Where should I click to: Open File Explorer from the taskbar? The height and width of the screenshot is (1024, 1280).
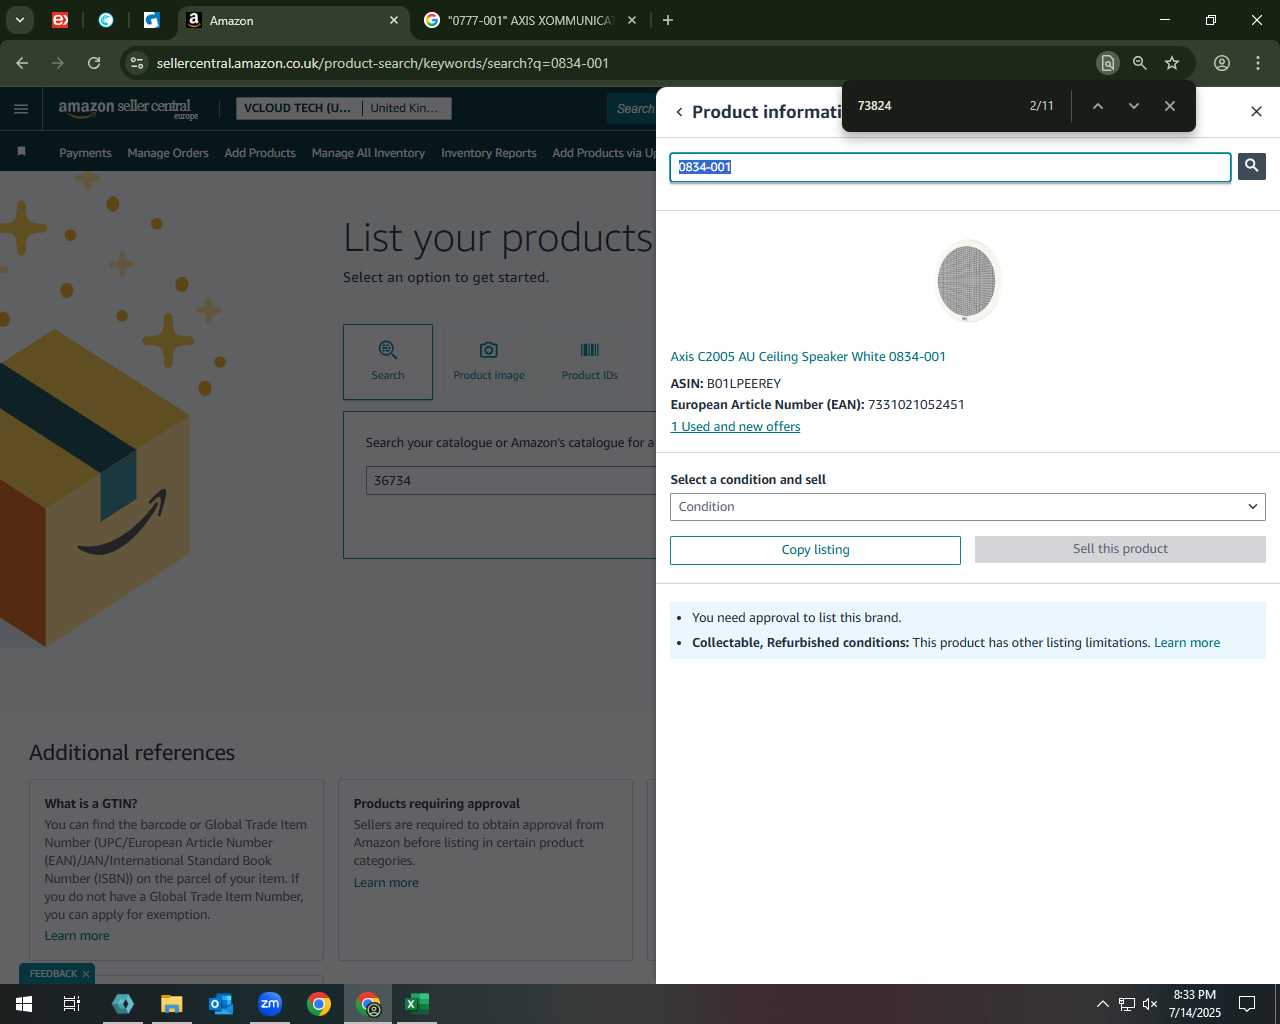point(172,1004)
